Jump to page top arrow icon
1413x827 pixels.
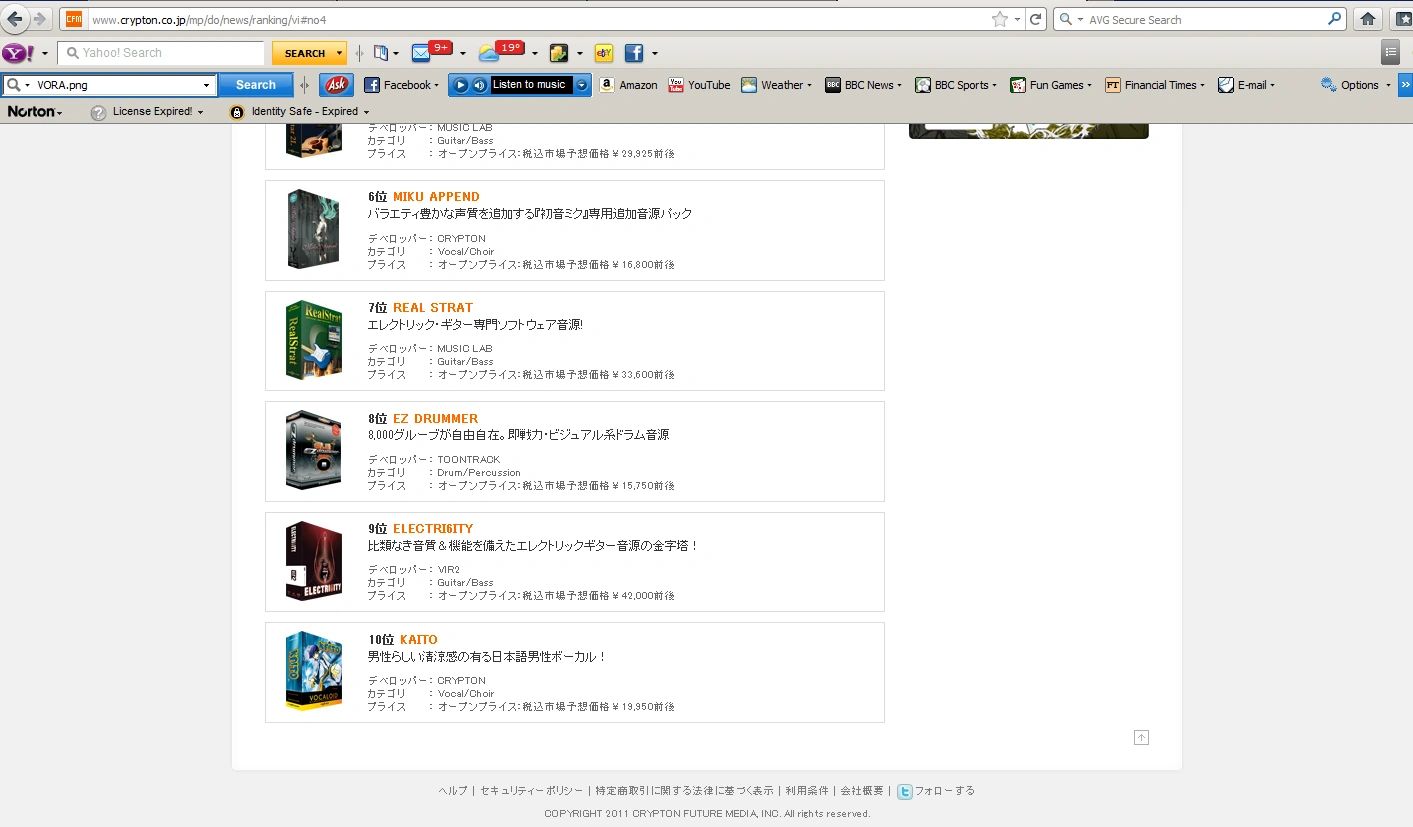(x=1141, y=738)
